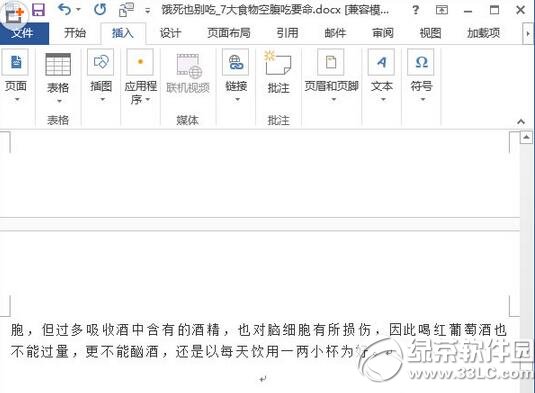Click the 媒体 group label
The height and width of the screenshot is (393, 535).
[187, 120]
